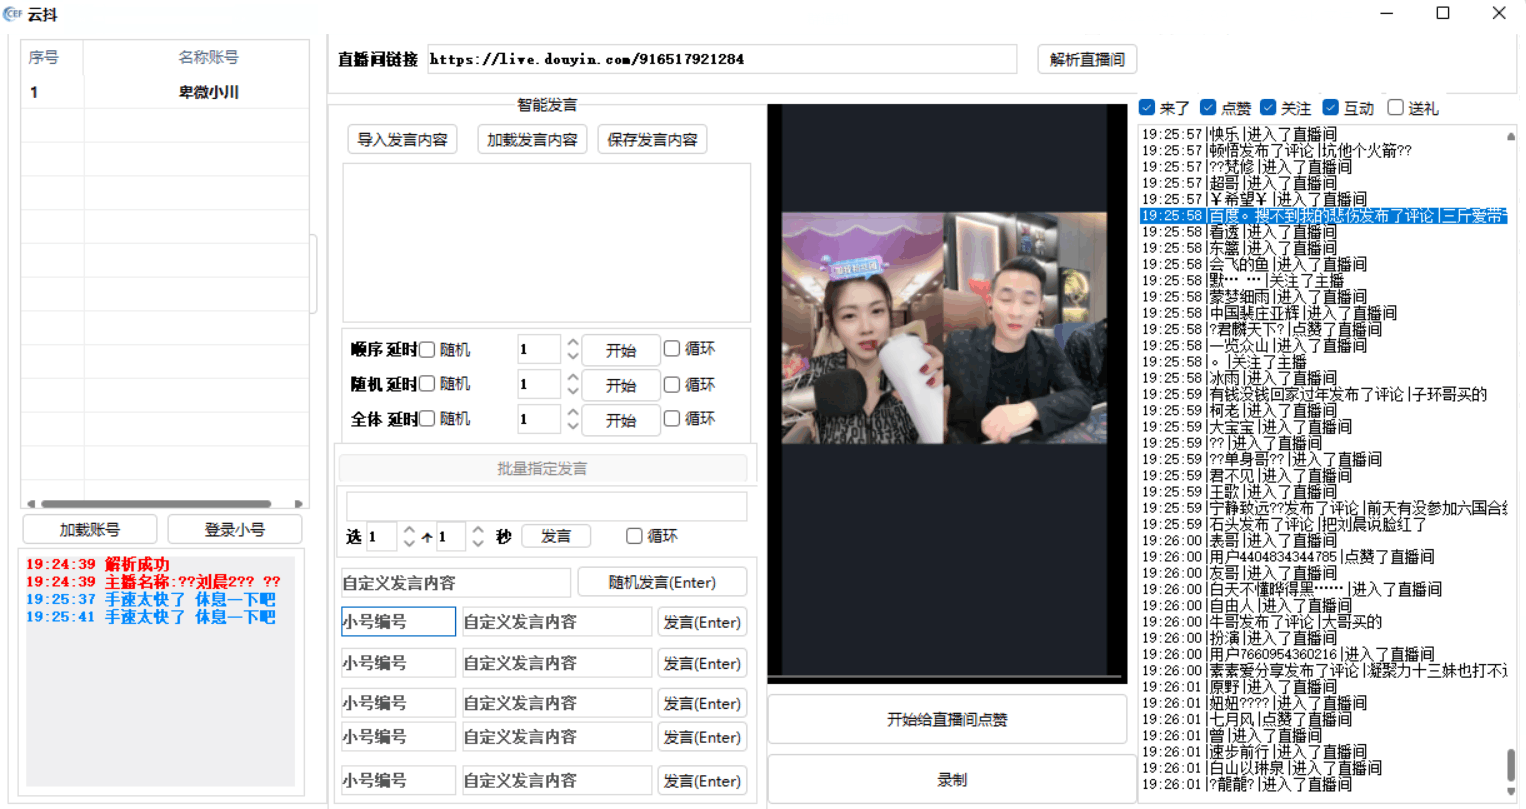Click up arrow stepper beside 随机延时 value
Viewport: 1526px width, 809px height.
coord(572,378)
